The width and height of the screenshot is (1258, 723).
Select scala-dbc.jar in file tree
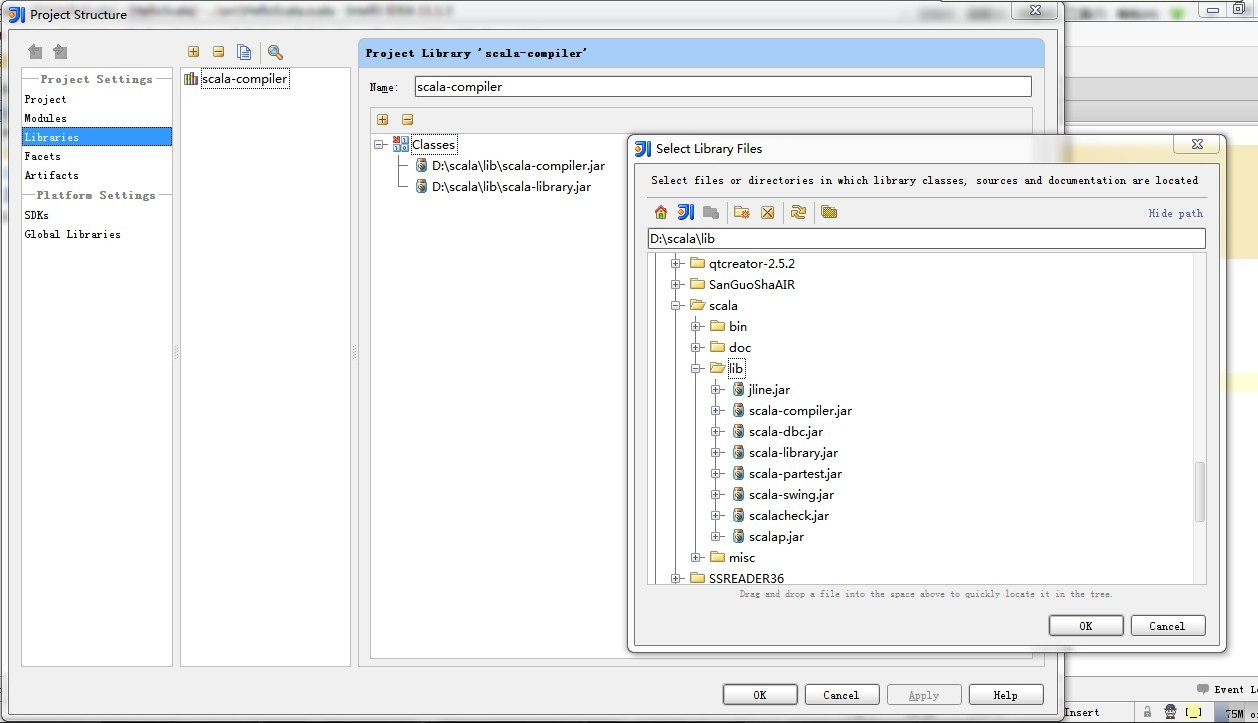click(x=785, y=432)
